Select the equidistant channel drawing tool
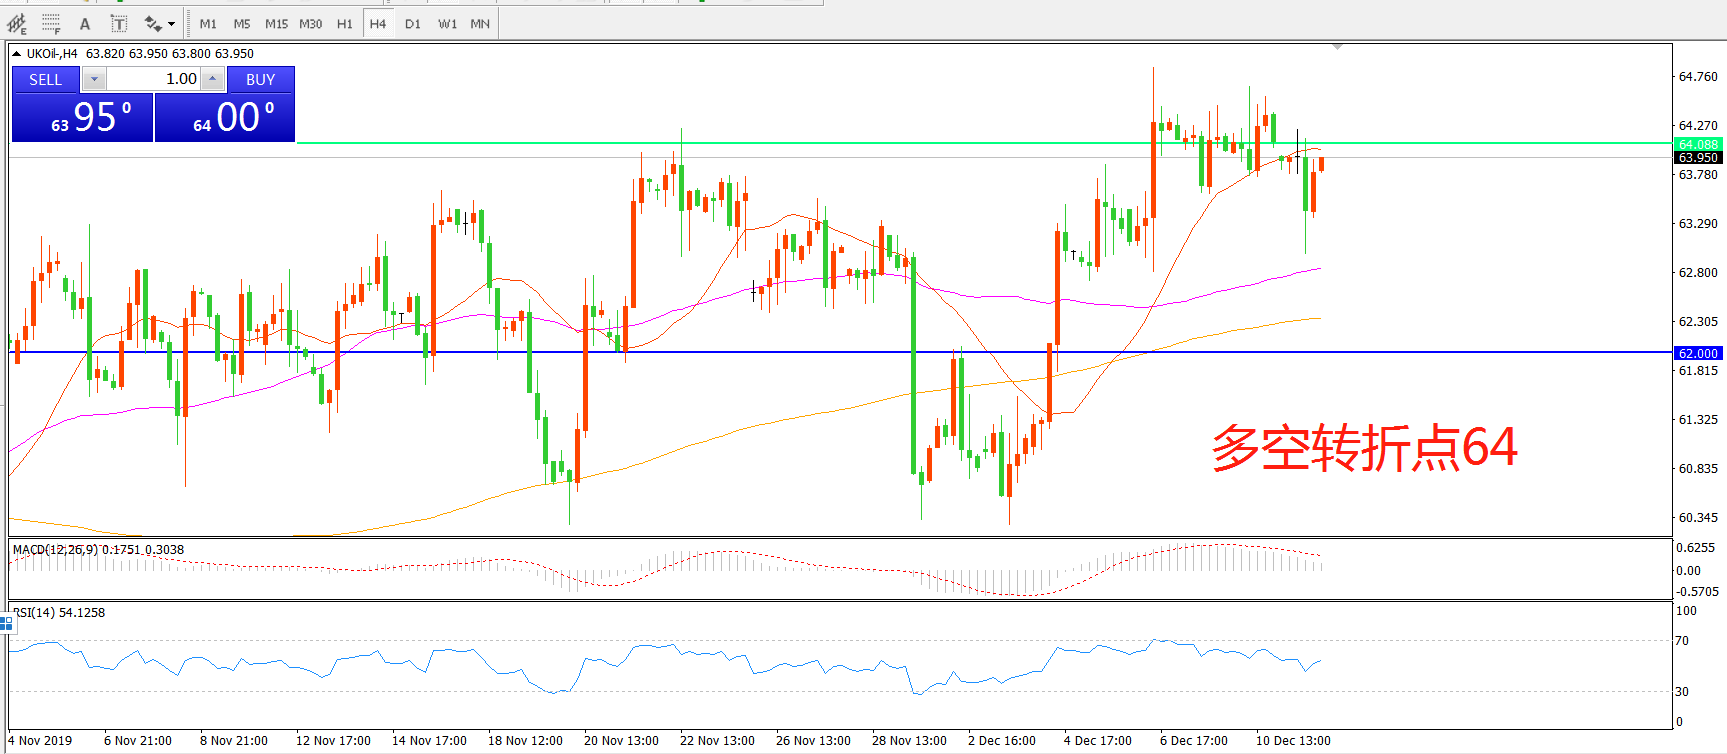The image size is (1727, 754). pos(17,23)
